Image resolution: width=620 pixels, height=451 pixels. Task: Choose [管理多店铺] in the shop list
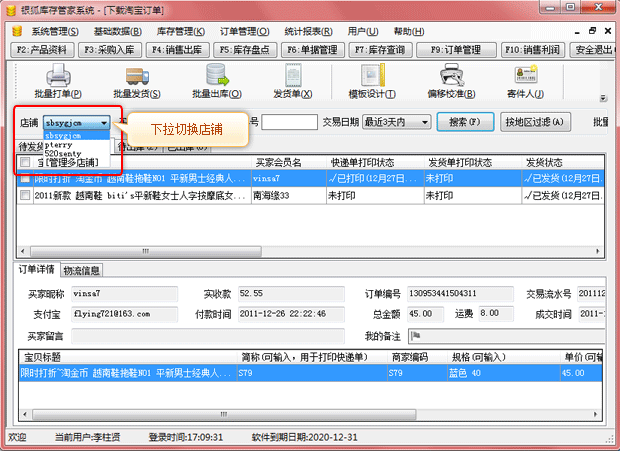[69, 161]
